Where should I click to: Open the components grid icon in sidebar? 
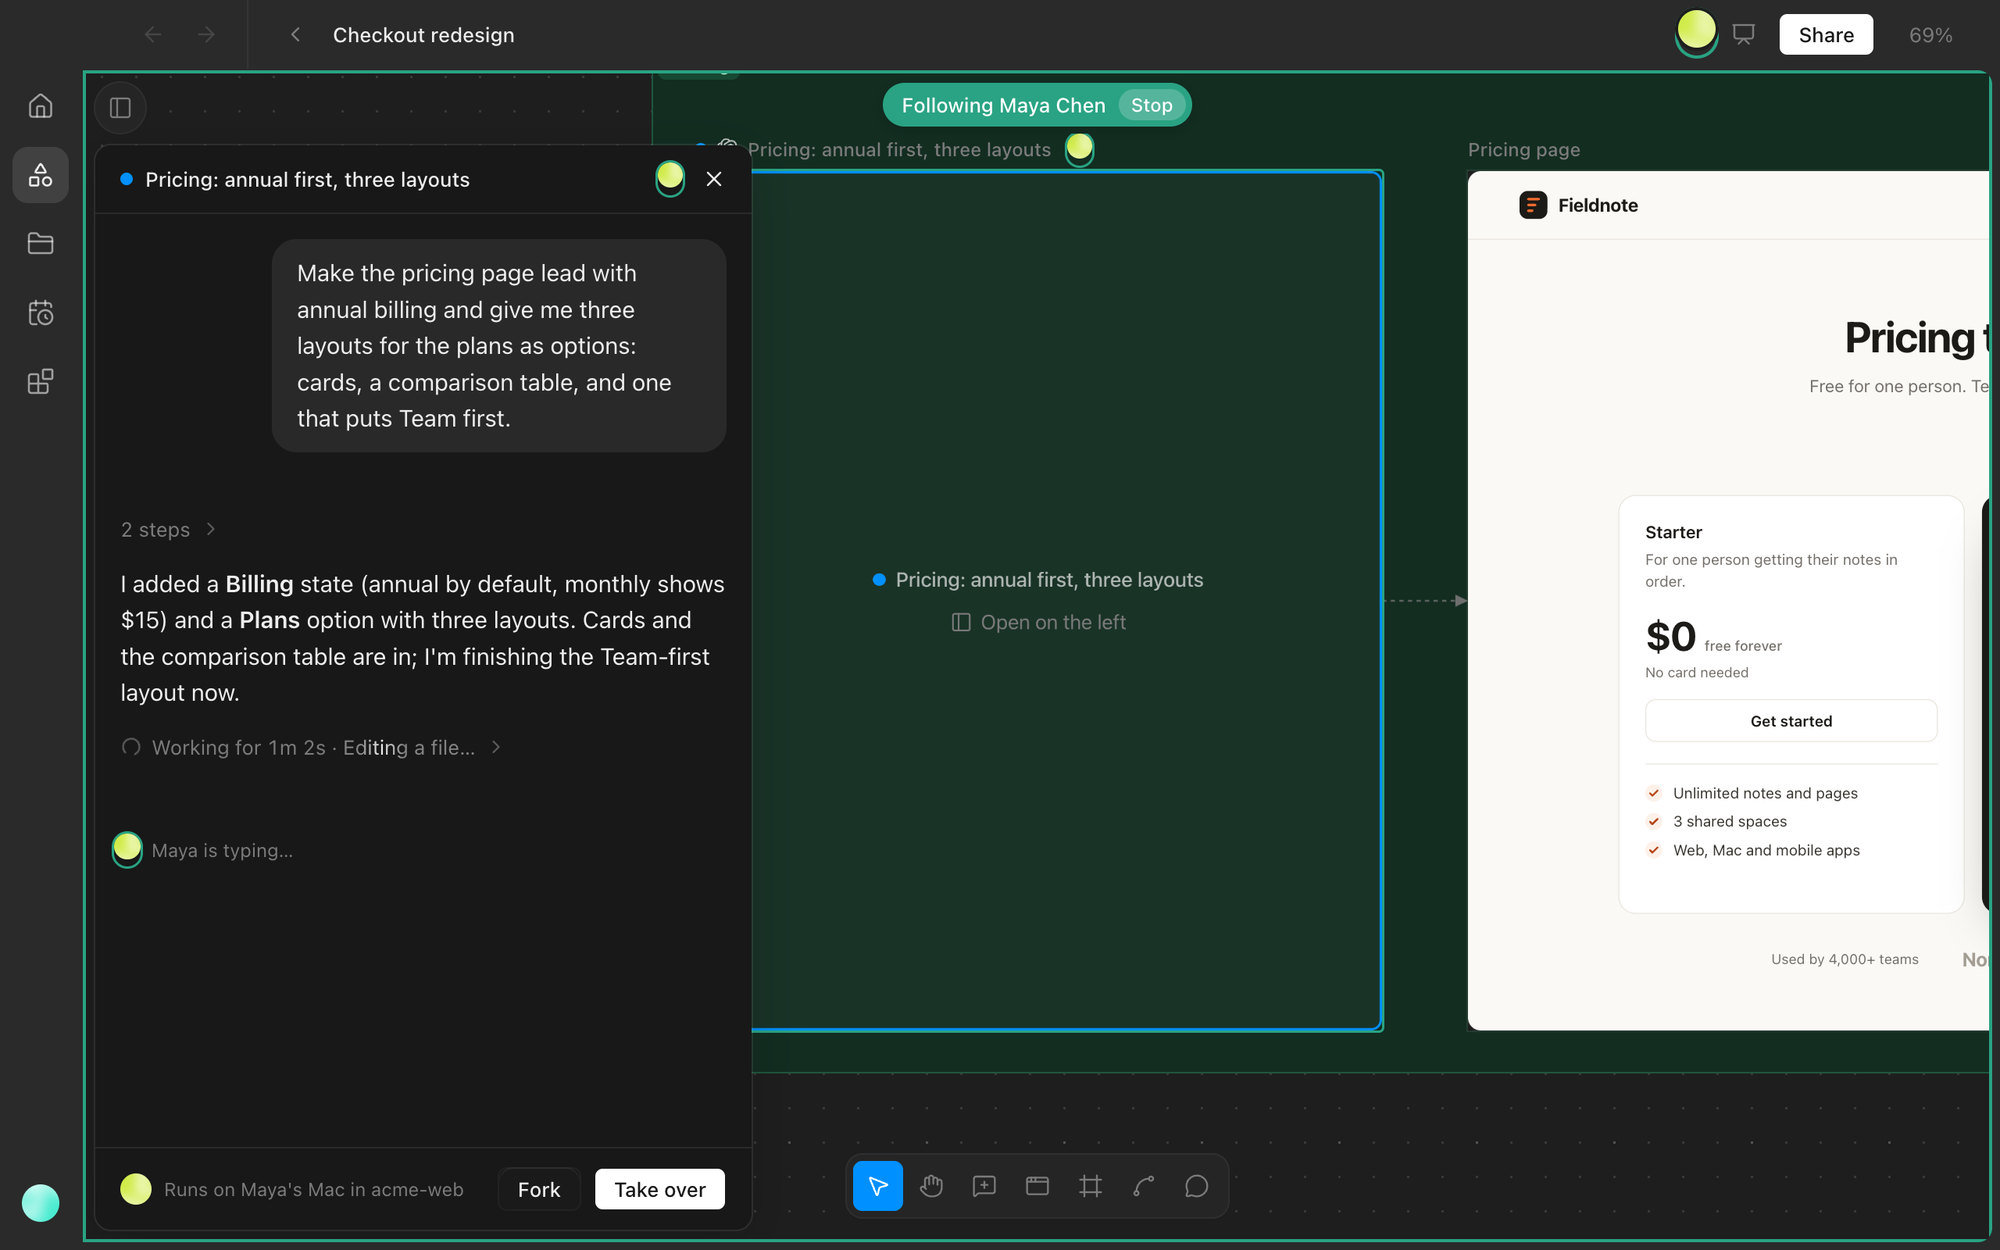pyautogui.click(x=40, y=382)
